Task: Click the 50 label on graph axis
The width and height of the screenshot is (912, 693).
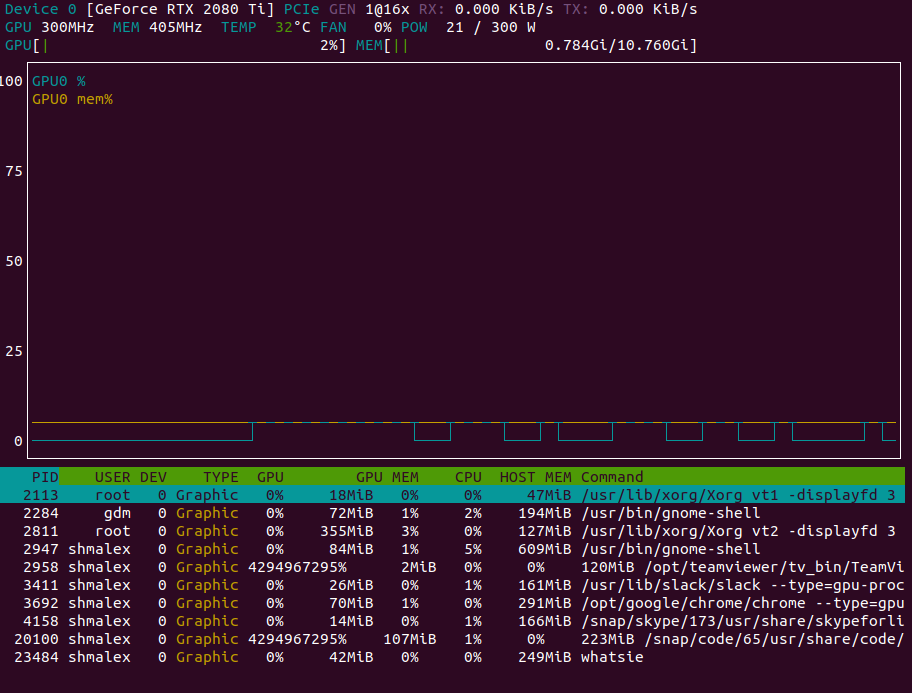Action: pyautogui.click(x=14, y=261)
